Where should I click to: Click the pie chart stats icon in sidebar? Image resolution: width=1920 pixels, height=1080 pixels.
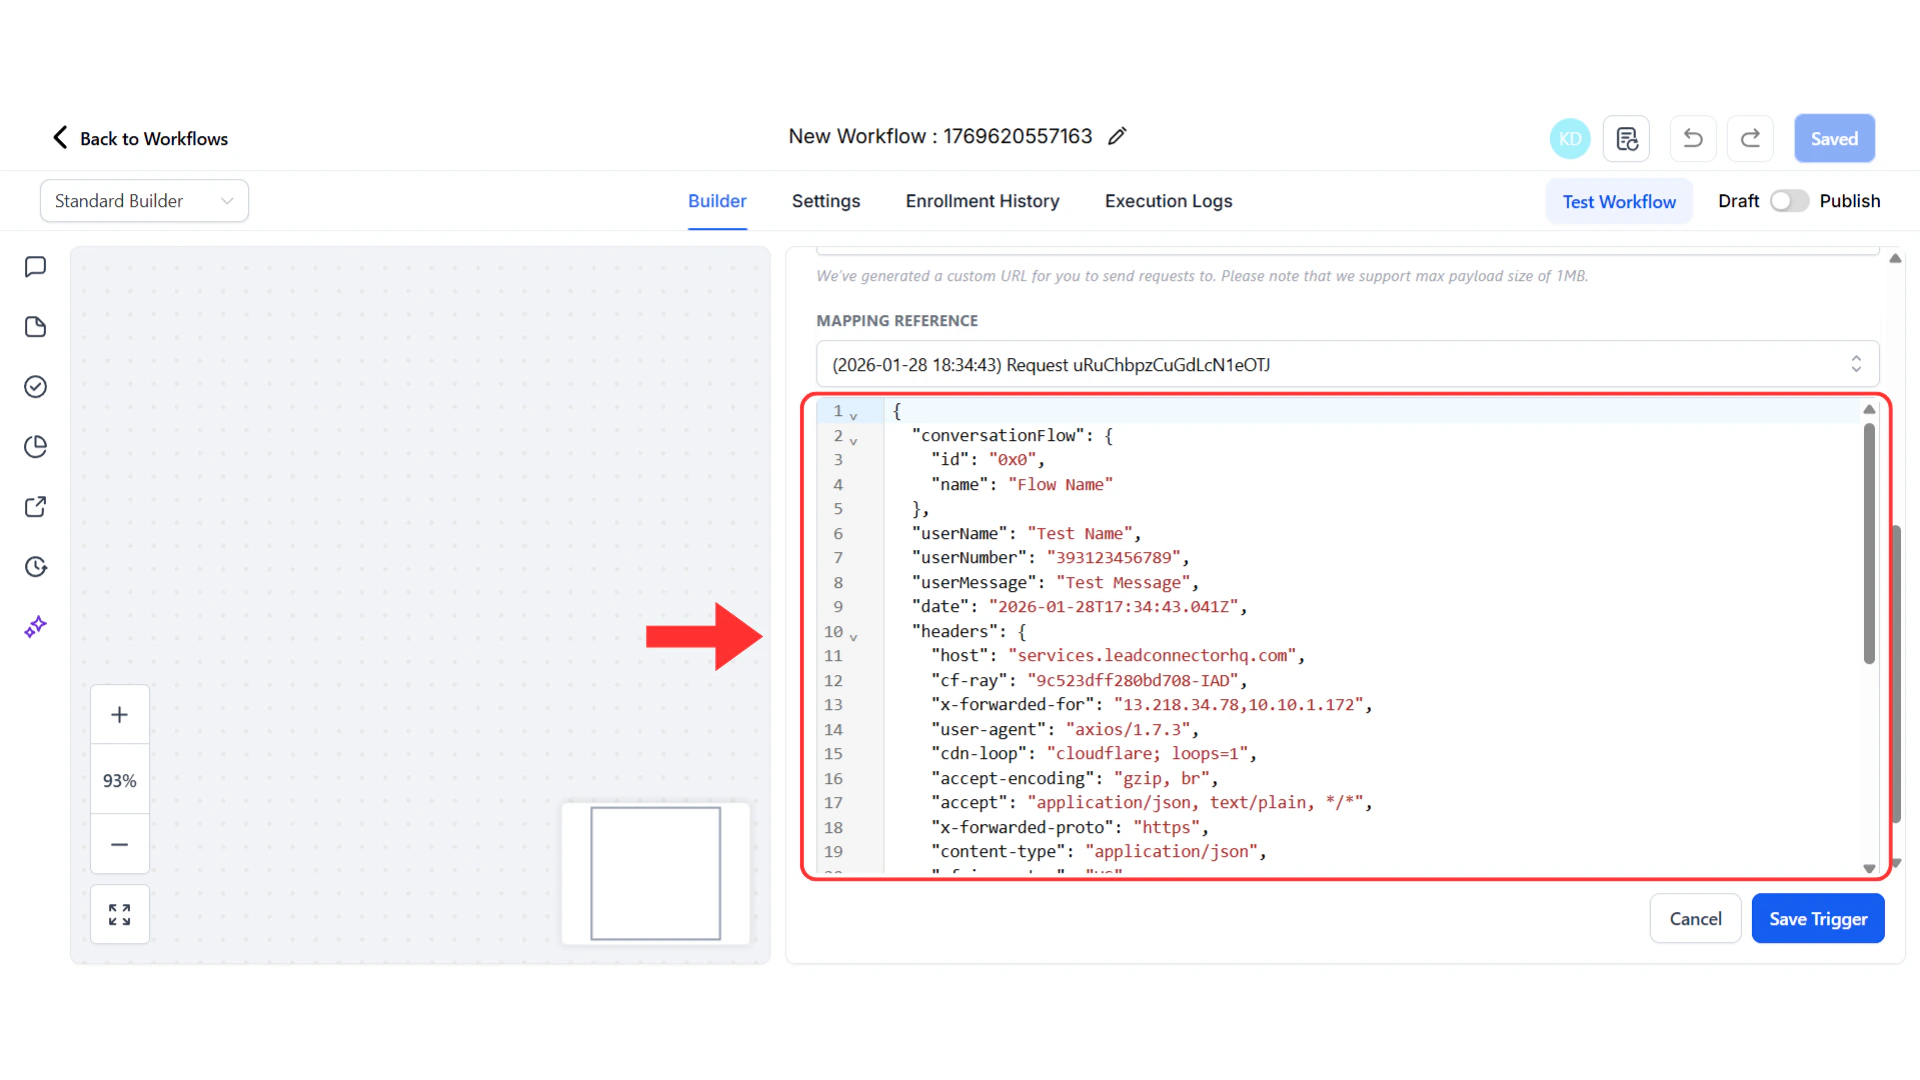[36, 447]
